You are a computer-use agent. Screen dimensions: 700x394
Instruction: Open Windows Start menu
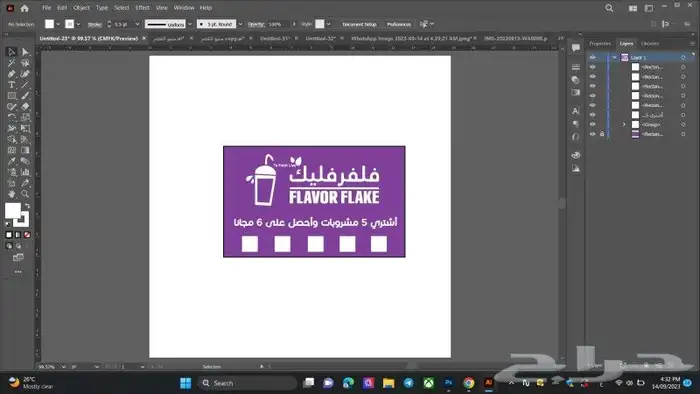coord(185,383)
